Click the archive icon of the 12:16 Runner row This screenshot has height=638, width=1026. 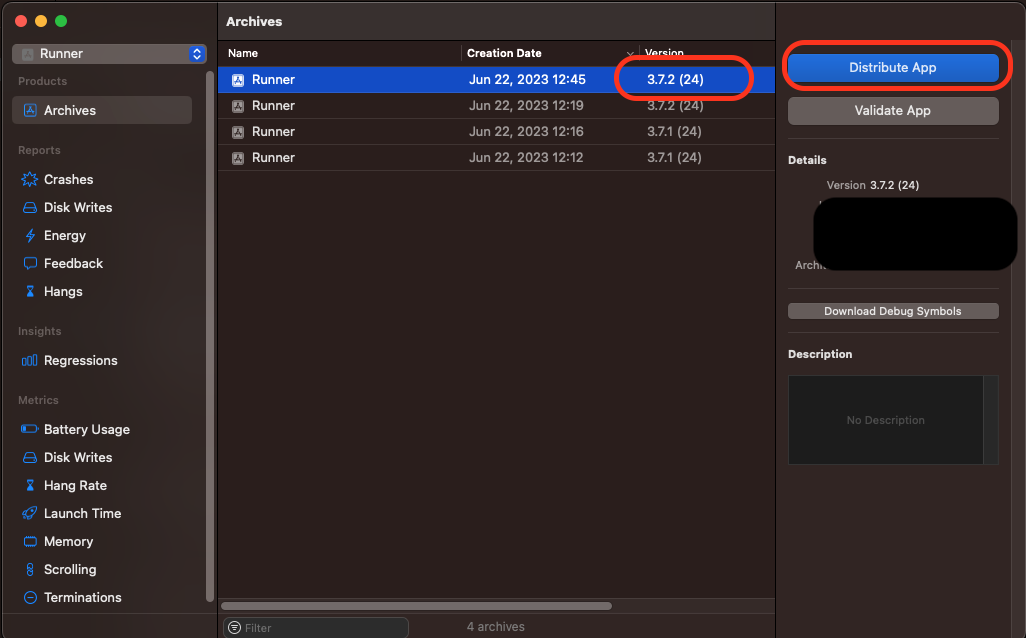tap(238, 132)
